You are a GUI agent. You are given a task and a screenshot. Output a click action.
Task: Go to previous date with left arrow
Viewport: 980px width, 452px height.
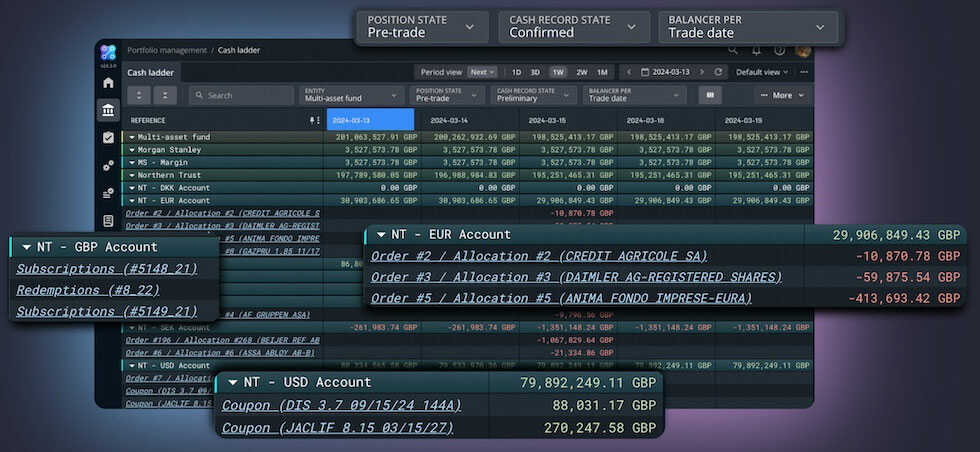(x=629, y=72)
